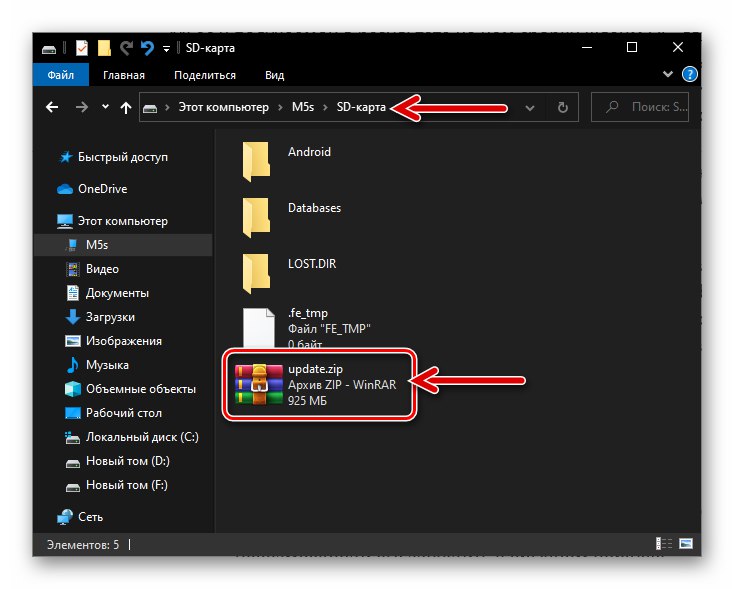Switch to details view in status bar

click(664, 544)
